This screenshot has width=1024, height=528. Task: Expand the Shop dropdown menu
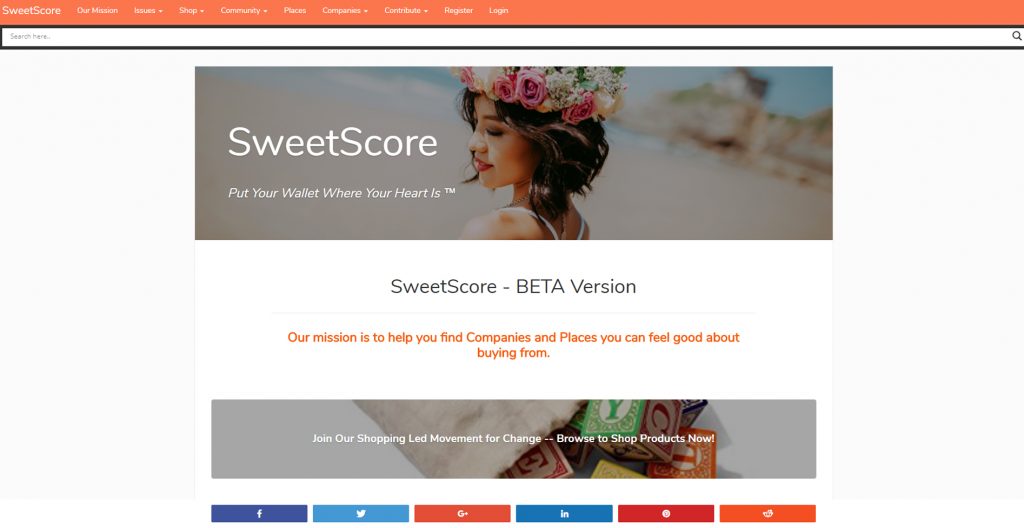191,10
